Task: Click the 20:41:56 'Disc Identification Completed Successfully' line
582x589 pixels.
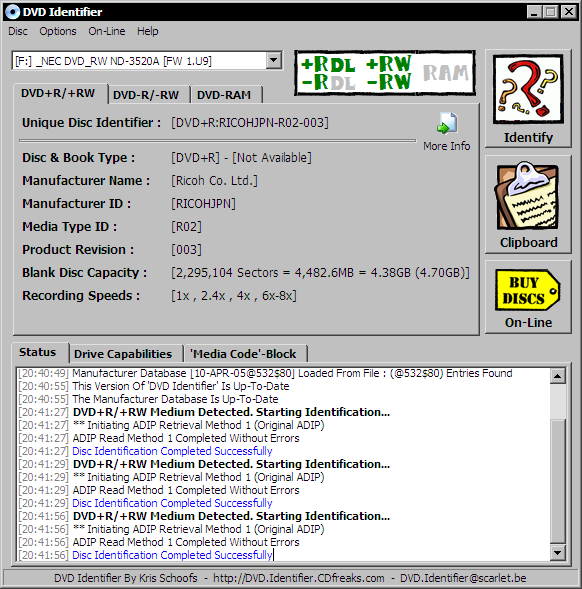Action: point(145,555)
